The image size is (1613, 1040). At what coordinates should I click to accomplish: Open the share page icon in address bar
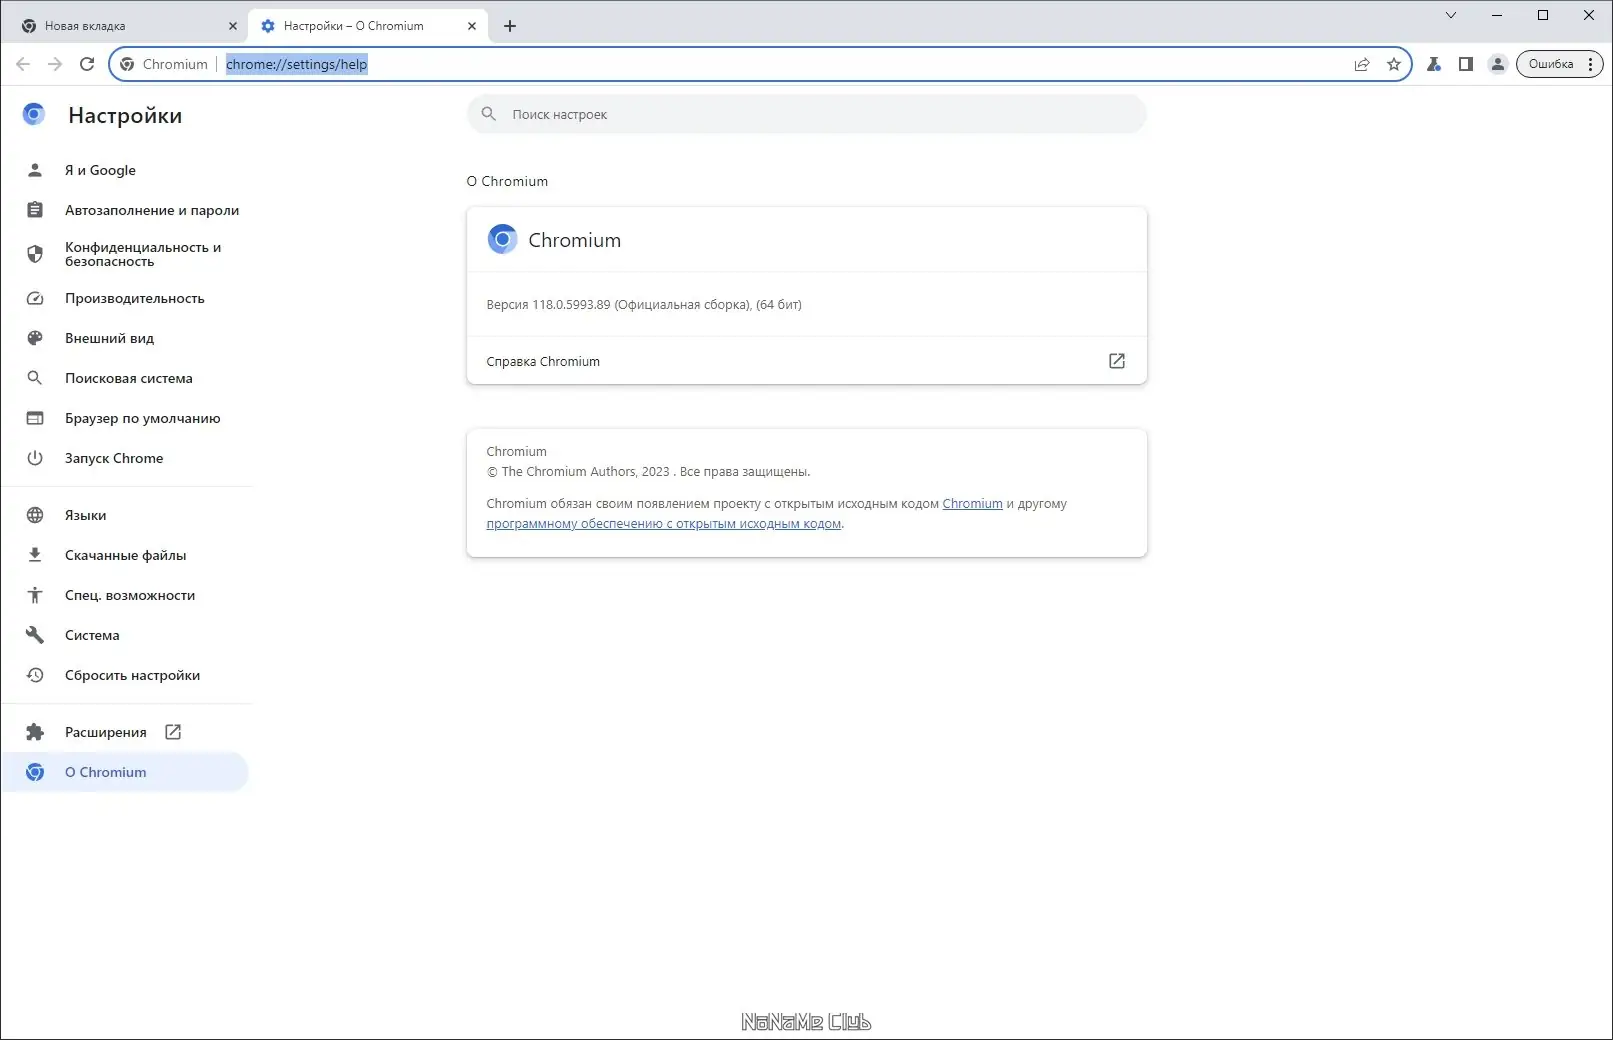pyautogui.click(x=1362, y=64)
